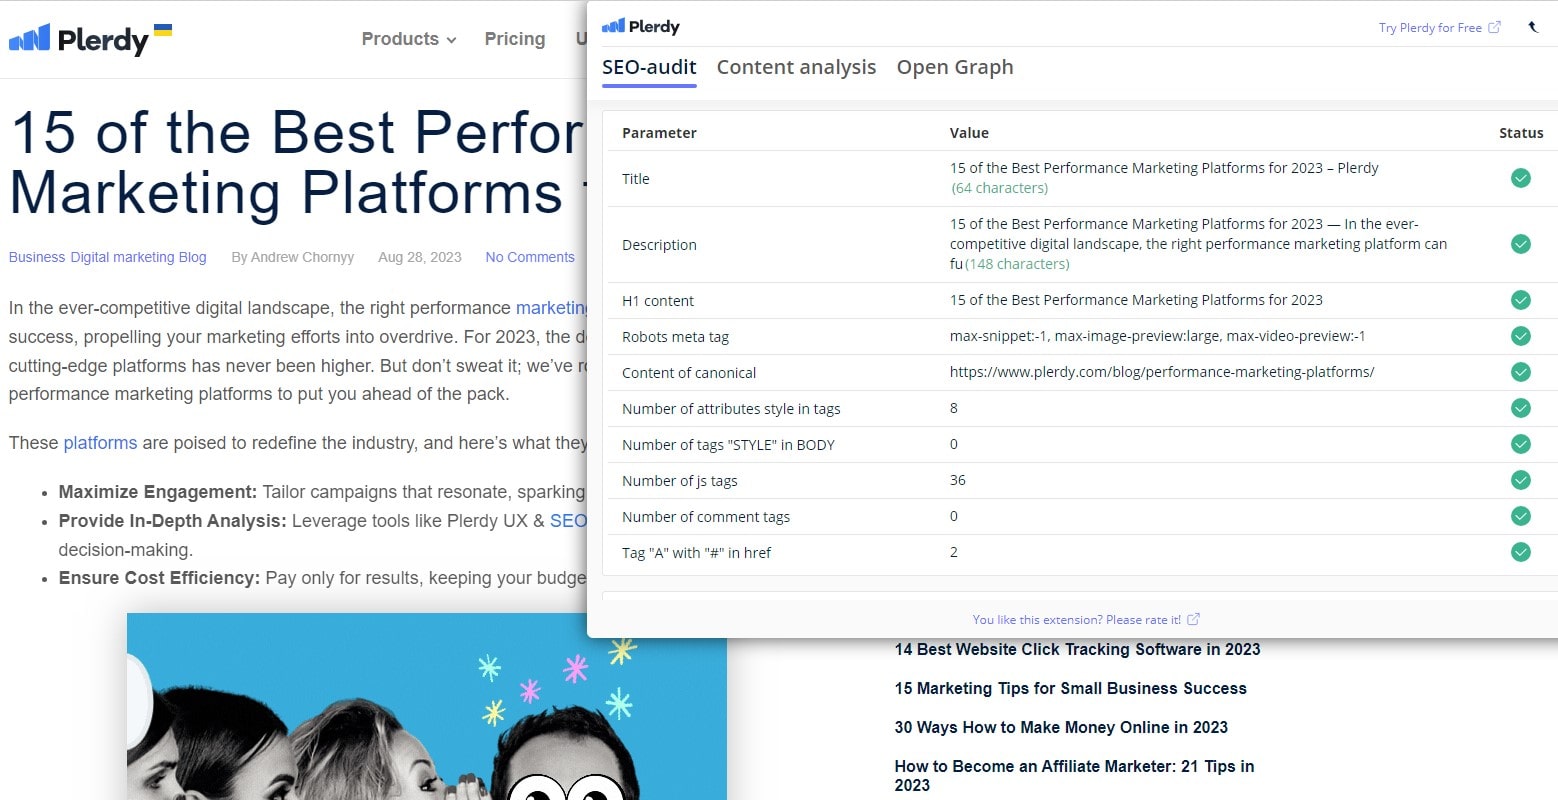Open the Products dropdown menu
The image size is (1558, 800).
pos(408,39)
